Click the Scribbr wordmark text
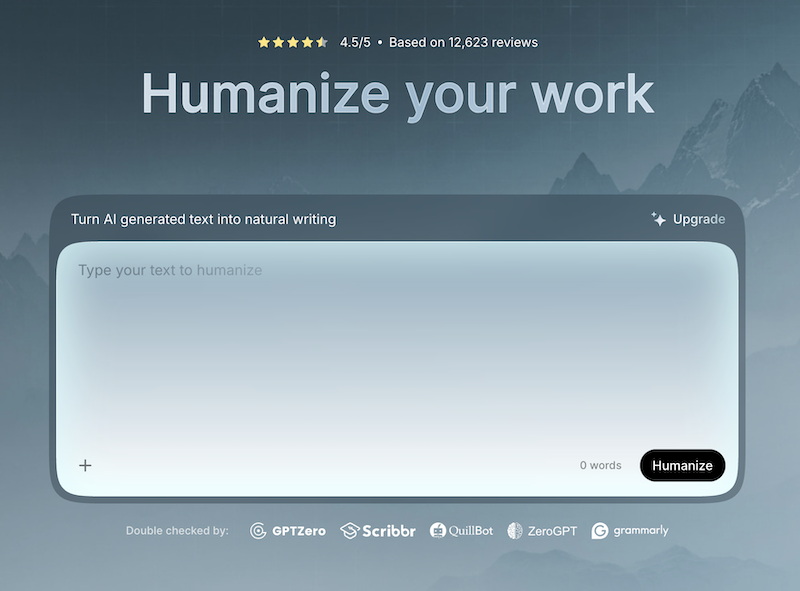Image resolution: width=800 pixels, height=591 pixels. coord(389,531)
